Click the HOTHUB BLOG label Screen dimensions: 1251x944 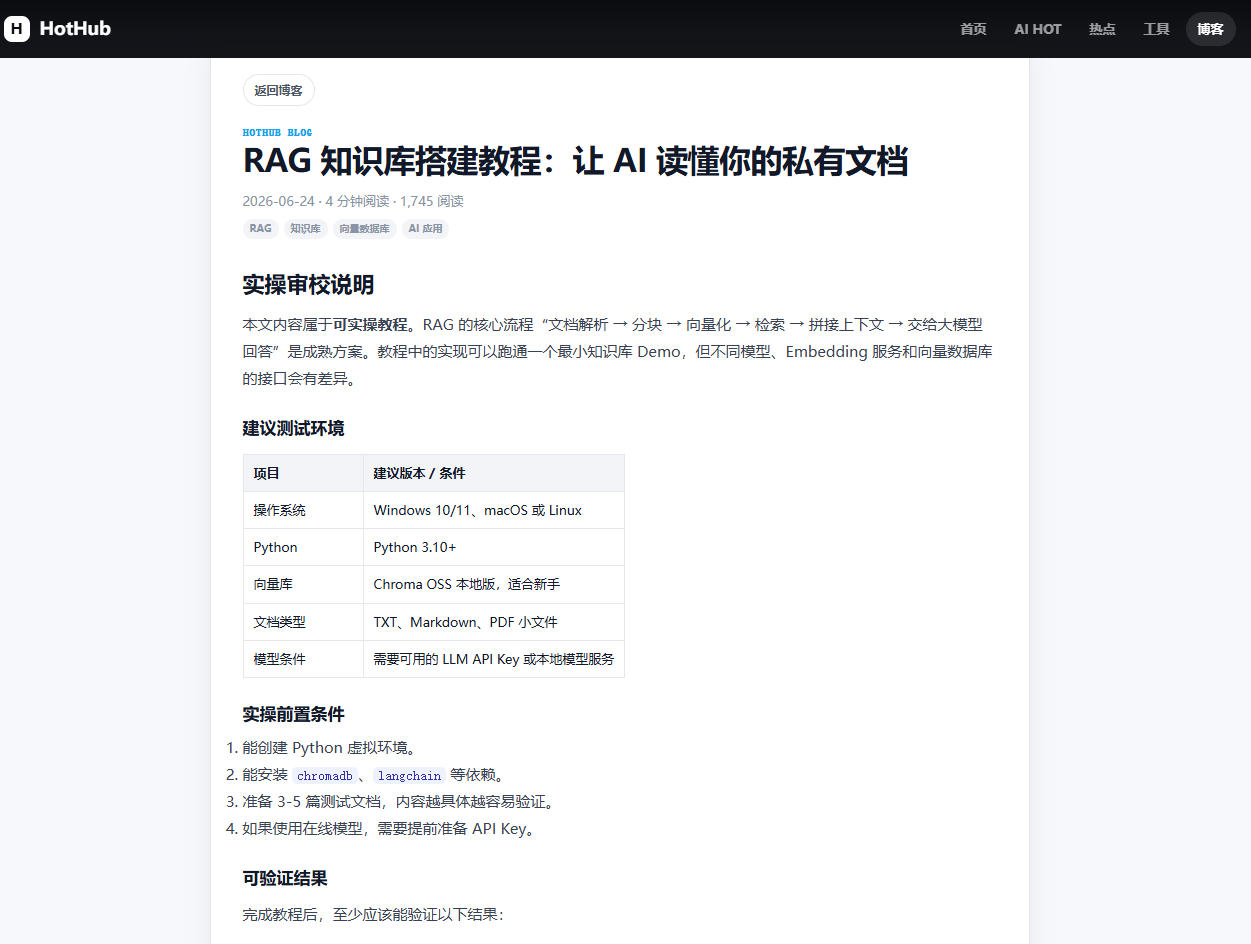277,132
